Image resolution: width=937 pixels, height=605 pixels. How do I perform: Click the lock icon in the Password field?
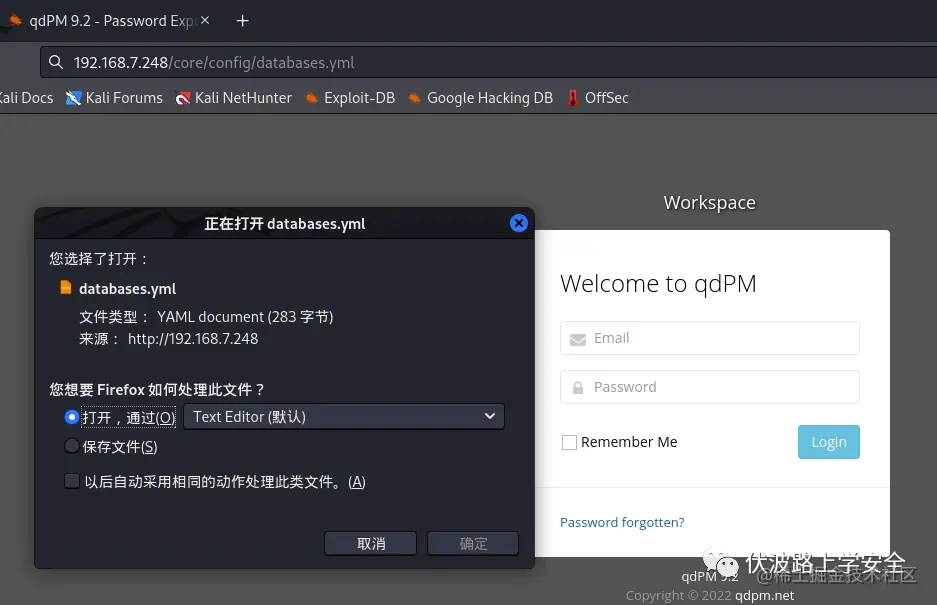578,388
